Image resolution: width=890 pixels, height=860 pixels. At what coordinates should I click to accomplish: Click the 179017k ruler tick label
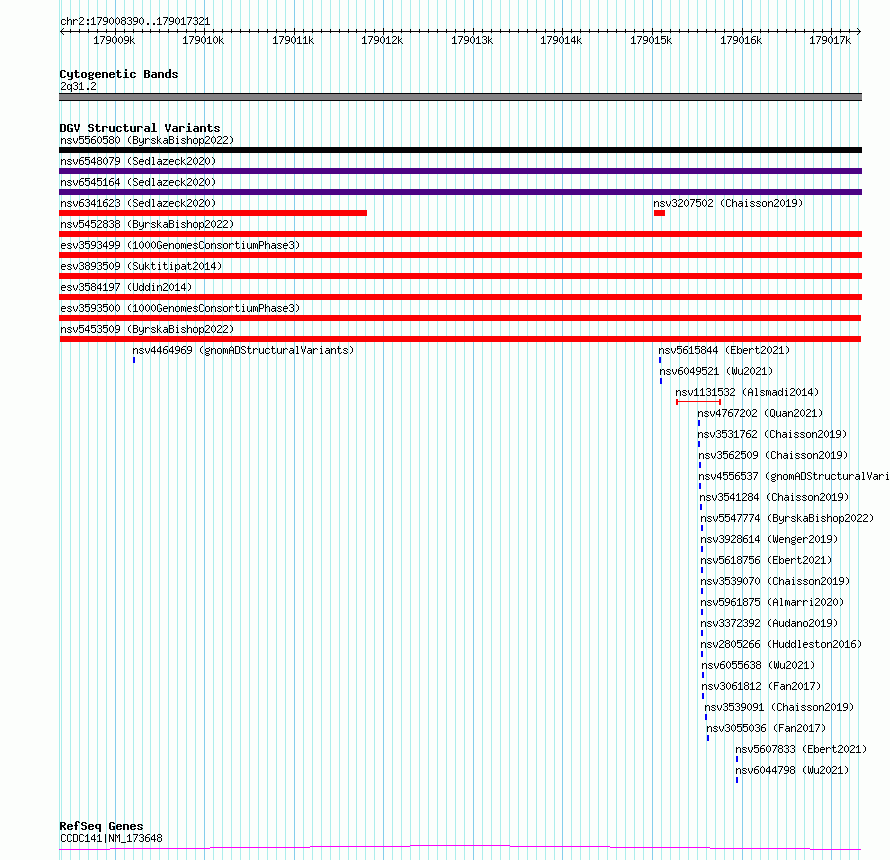pos(830,41)
